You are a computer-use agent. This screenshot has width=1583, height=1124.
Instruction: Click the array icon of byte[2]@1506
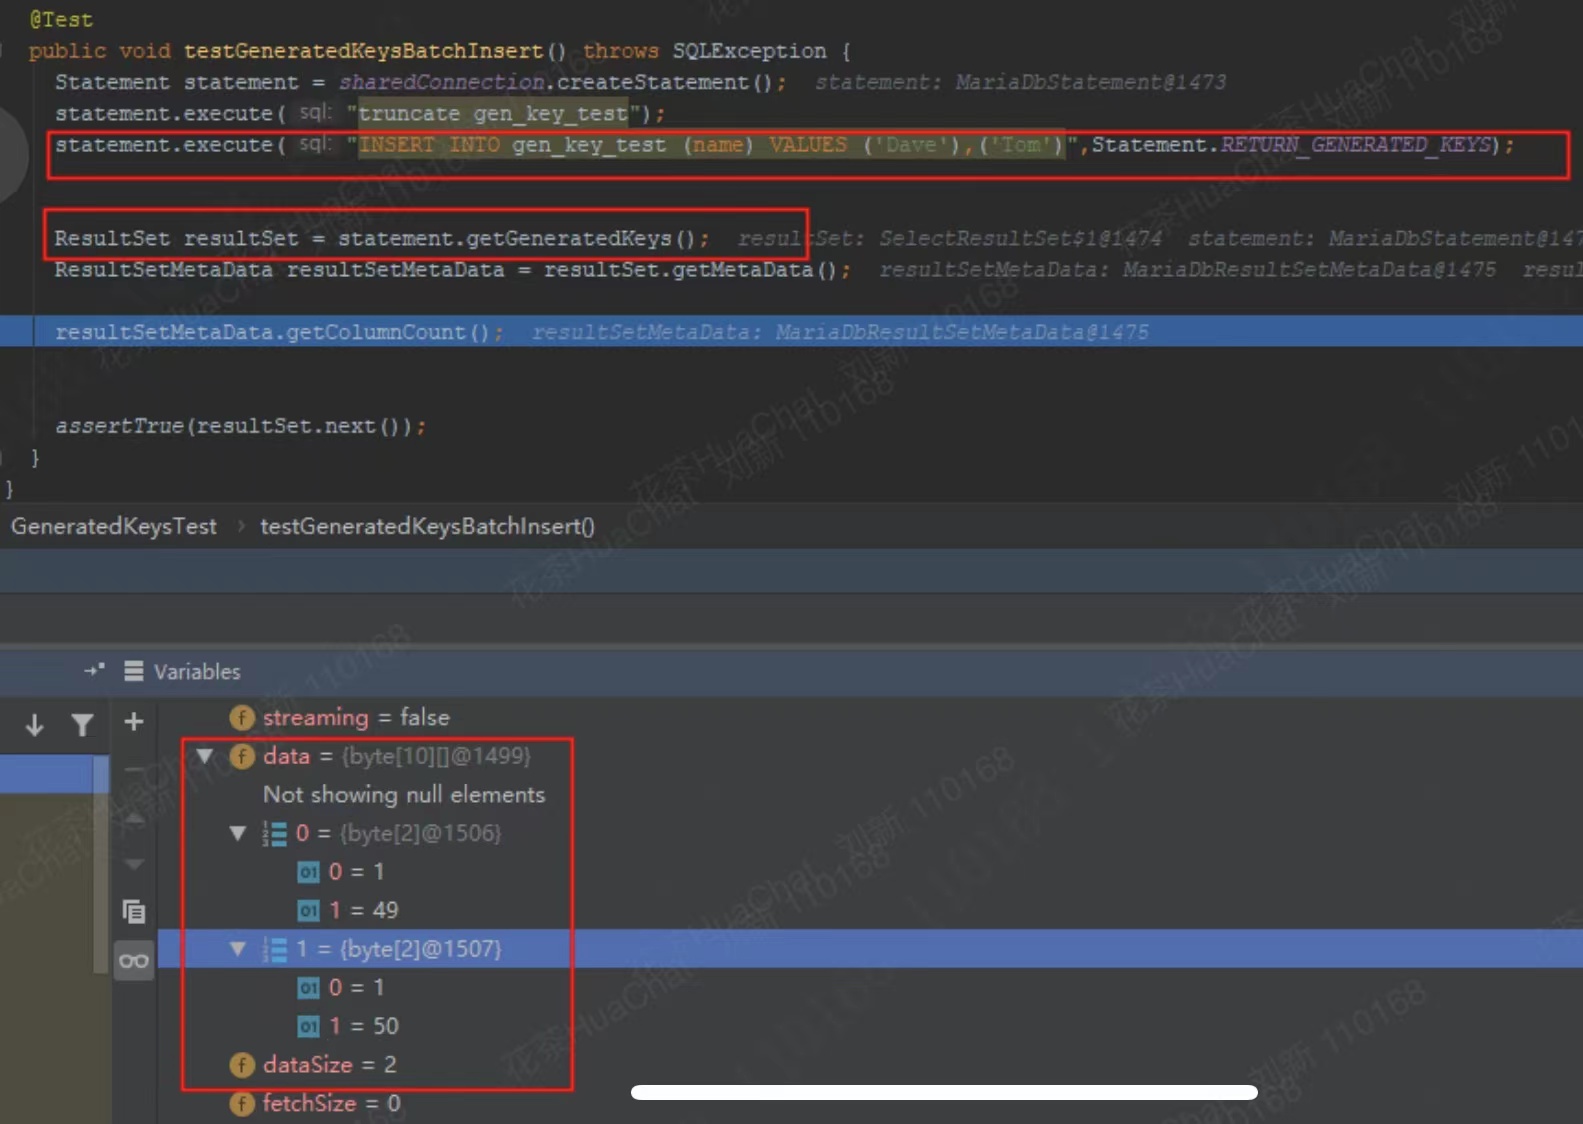coord(274,833)
